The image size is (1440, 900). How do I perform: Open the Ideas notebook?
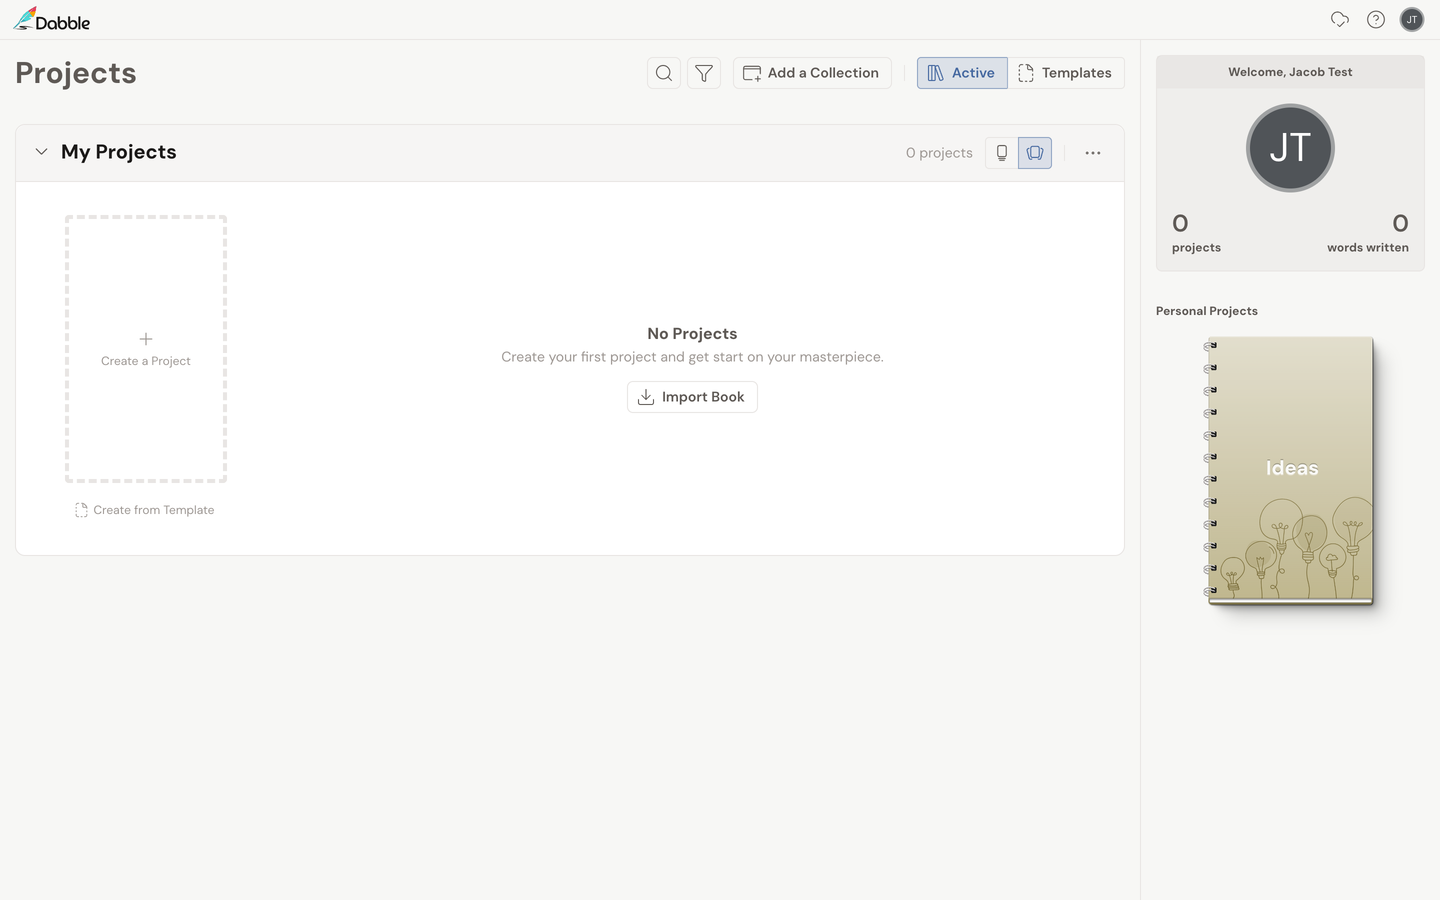pyautogui.click(x=1289, y=471)
